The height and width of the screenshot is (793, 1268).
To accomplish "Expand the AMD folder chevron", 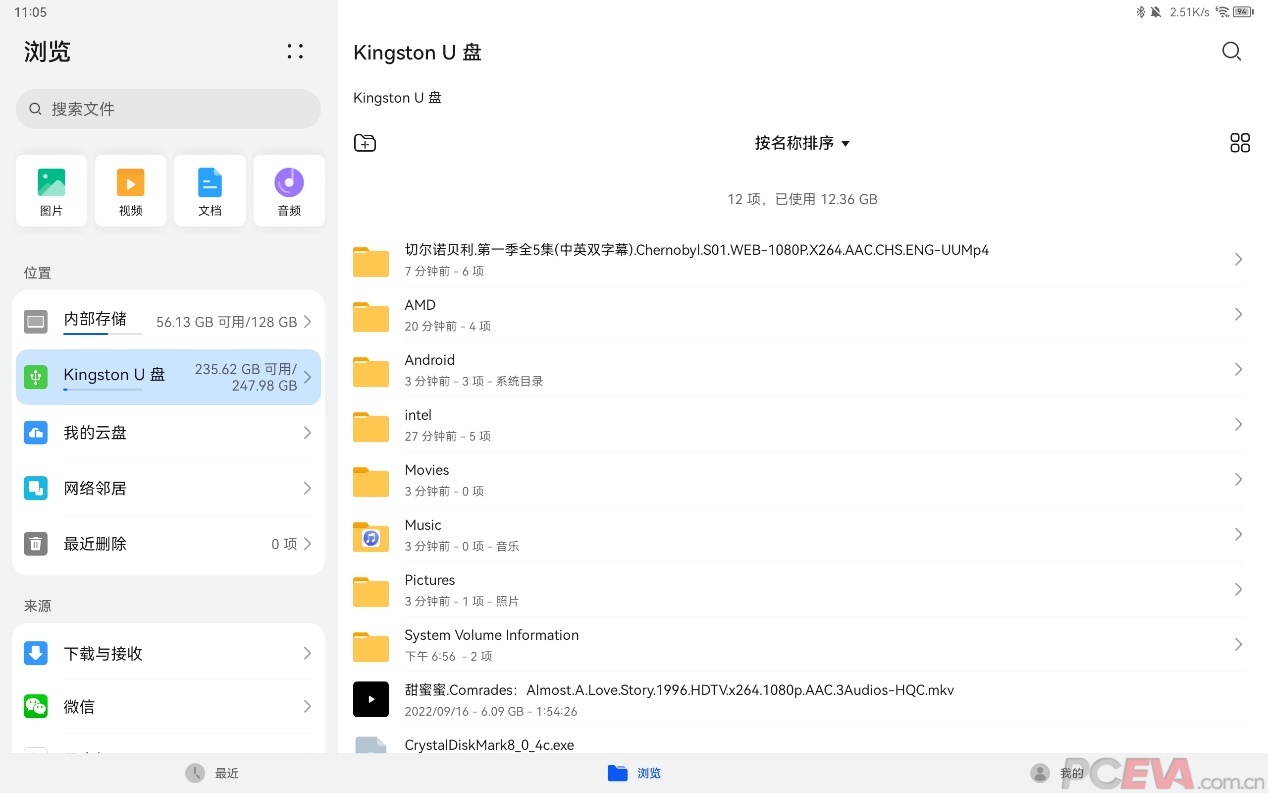I will 1239,315.
